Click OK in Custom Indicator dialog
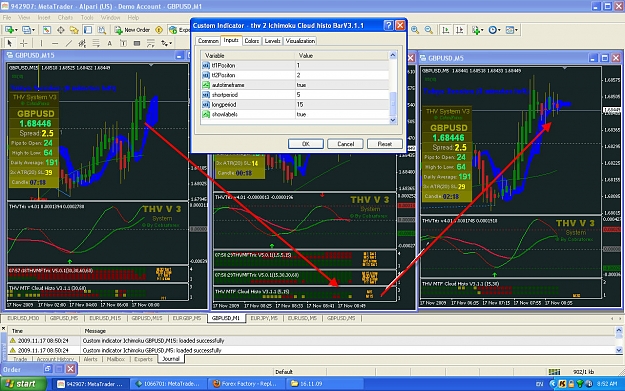Image resolution: width=625 pixels, height=391 pixels. tap(306, 144)
